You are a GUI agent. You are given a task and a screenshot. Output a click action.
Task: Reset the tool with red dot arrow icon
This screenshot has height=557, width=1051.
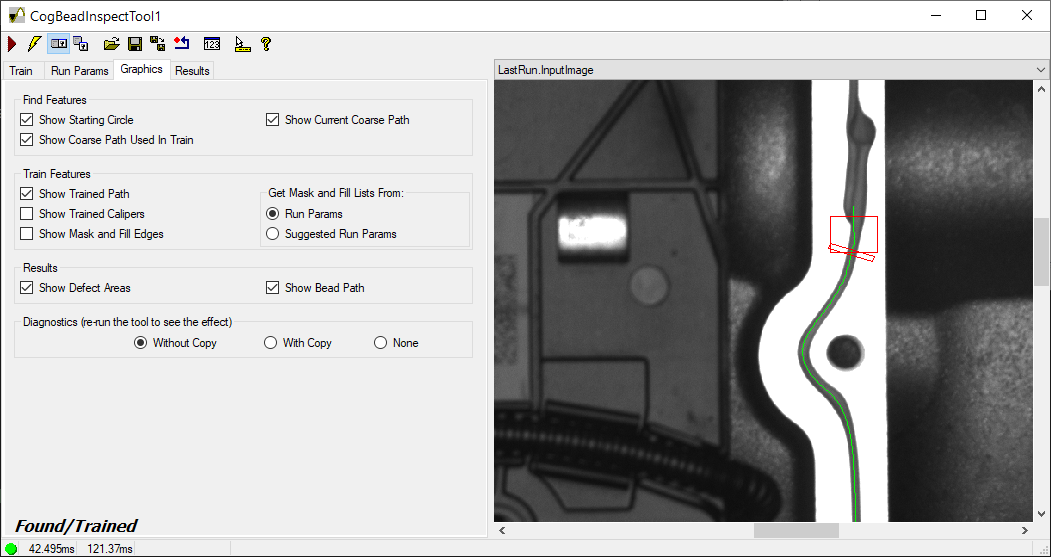tap(181, 44)
